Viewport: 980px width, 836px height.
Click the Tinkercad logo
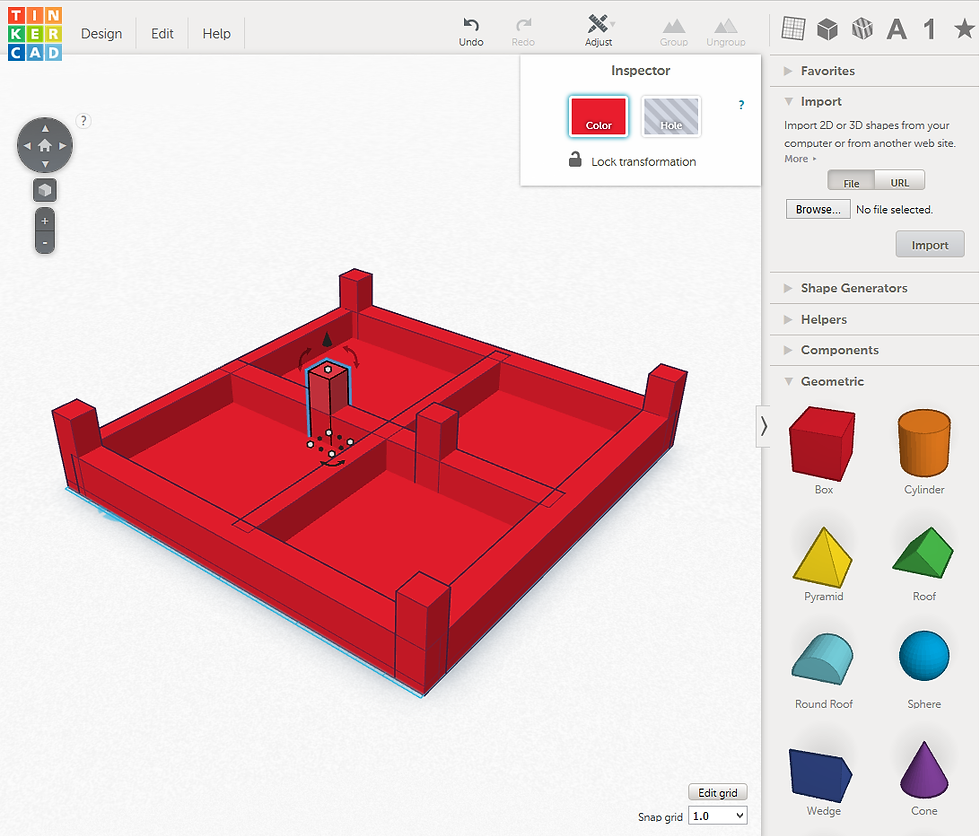pos(35,34)
